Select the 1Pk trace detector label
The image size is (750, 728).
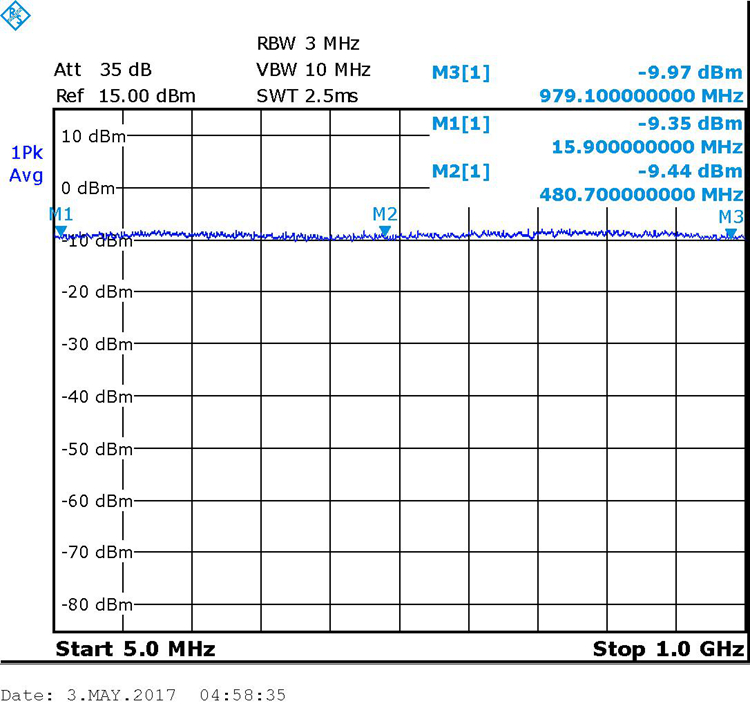pos(26,153)
